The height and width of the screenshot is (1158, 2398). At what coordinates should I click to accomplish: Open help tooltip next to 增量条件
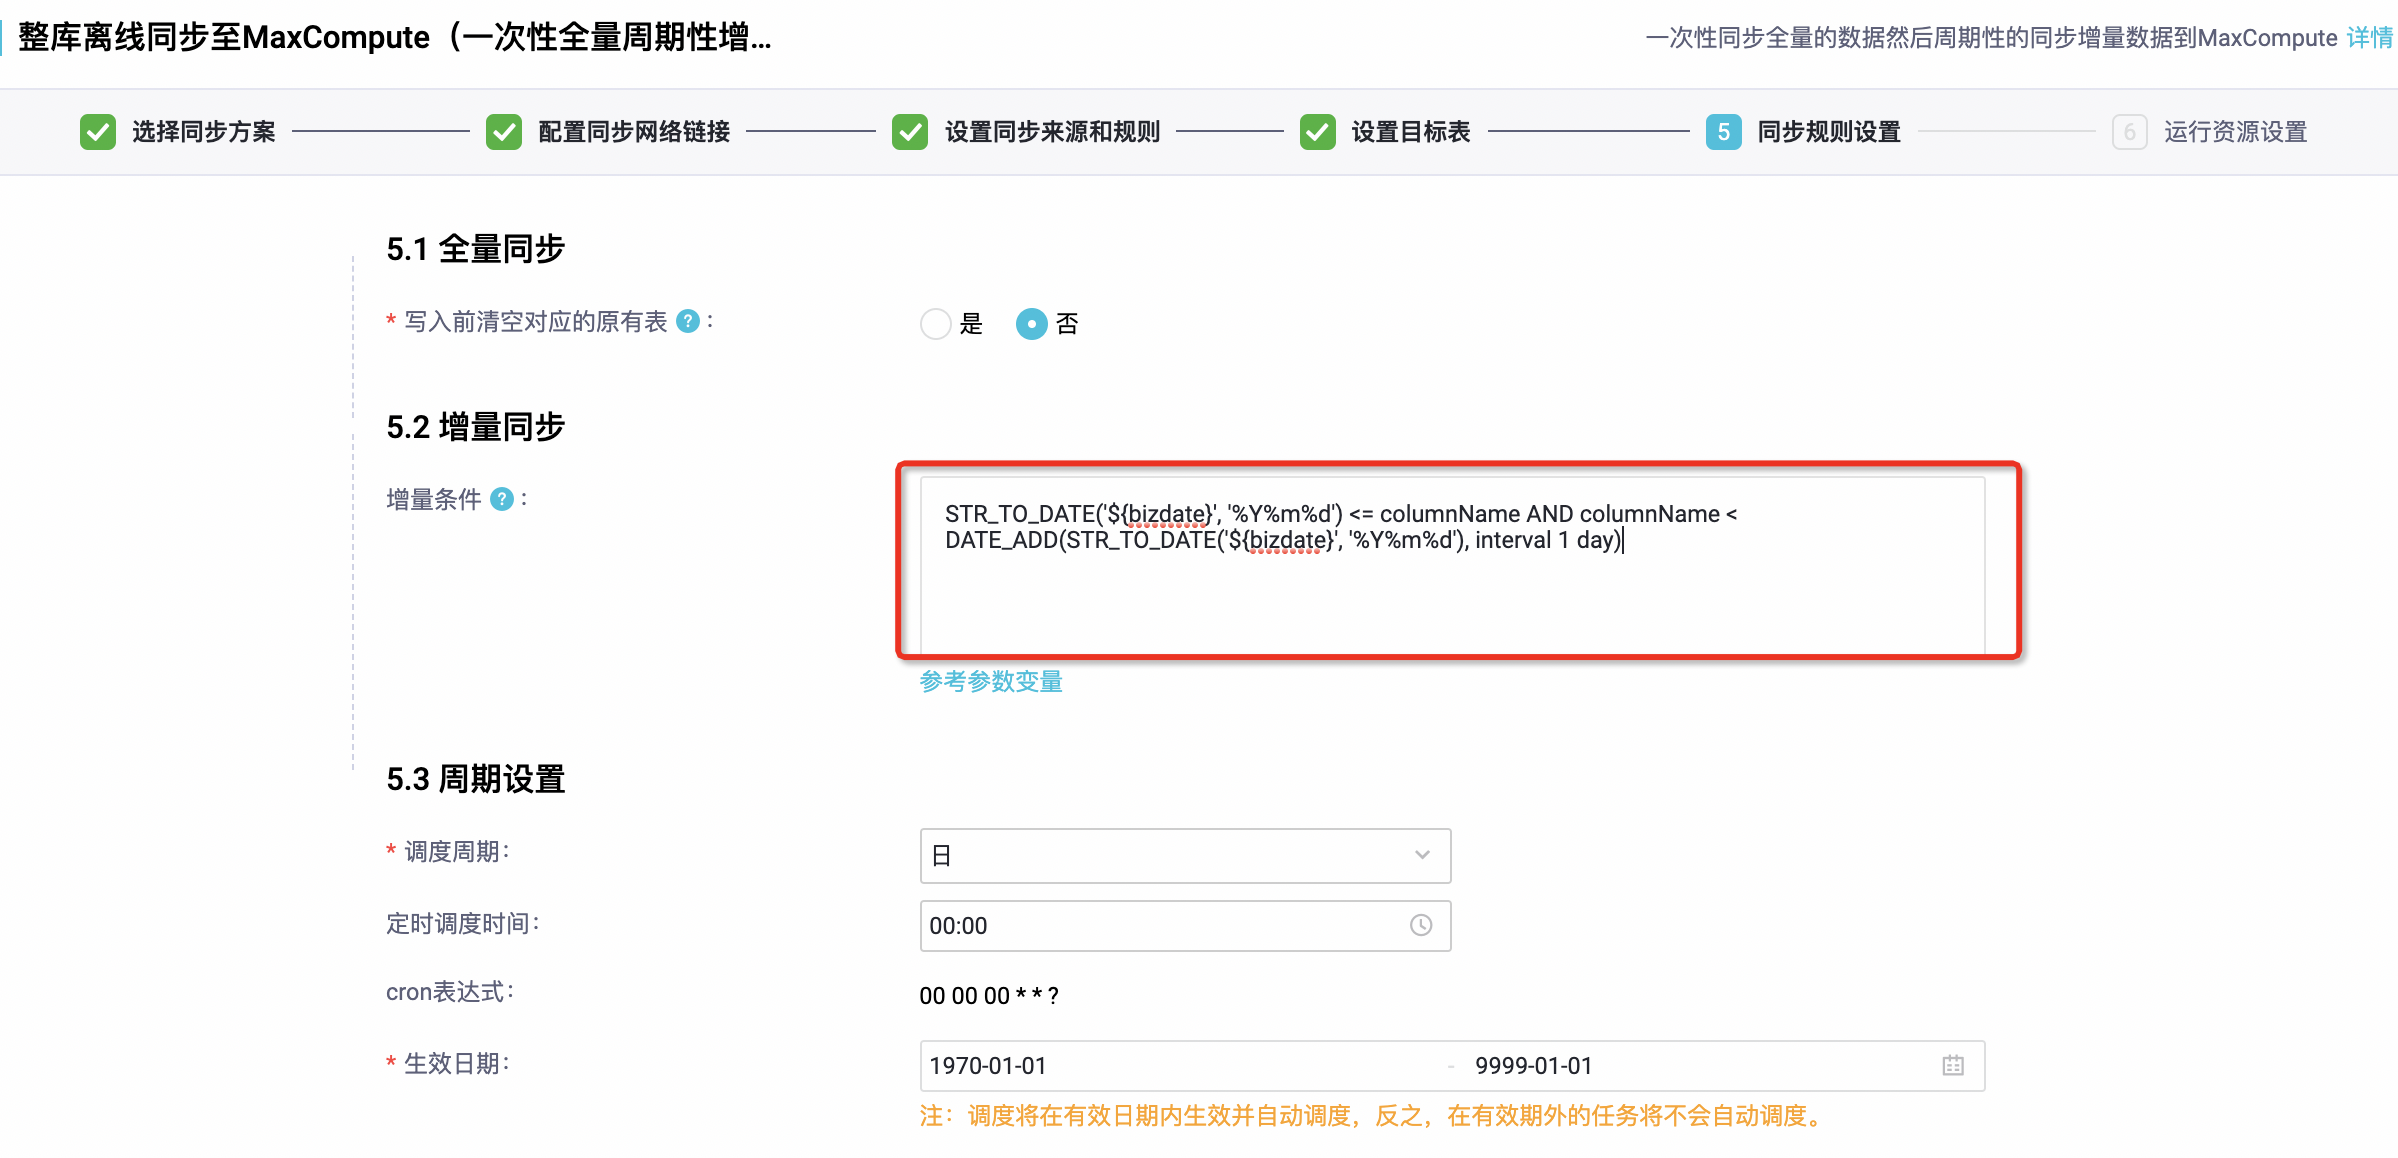click(502, 499)
